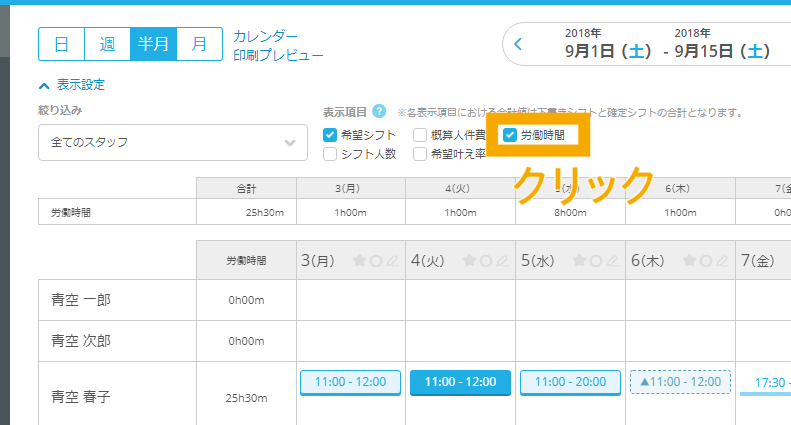Click the pencil edit icon for 4(火)

(502, 260)
